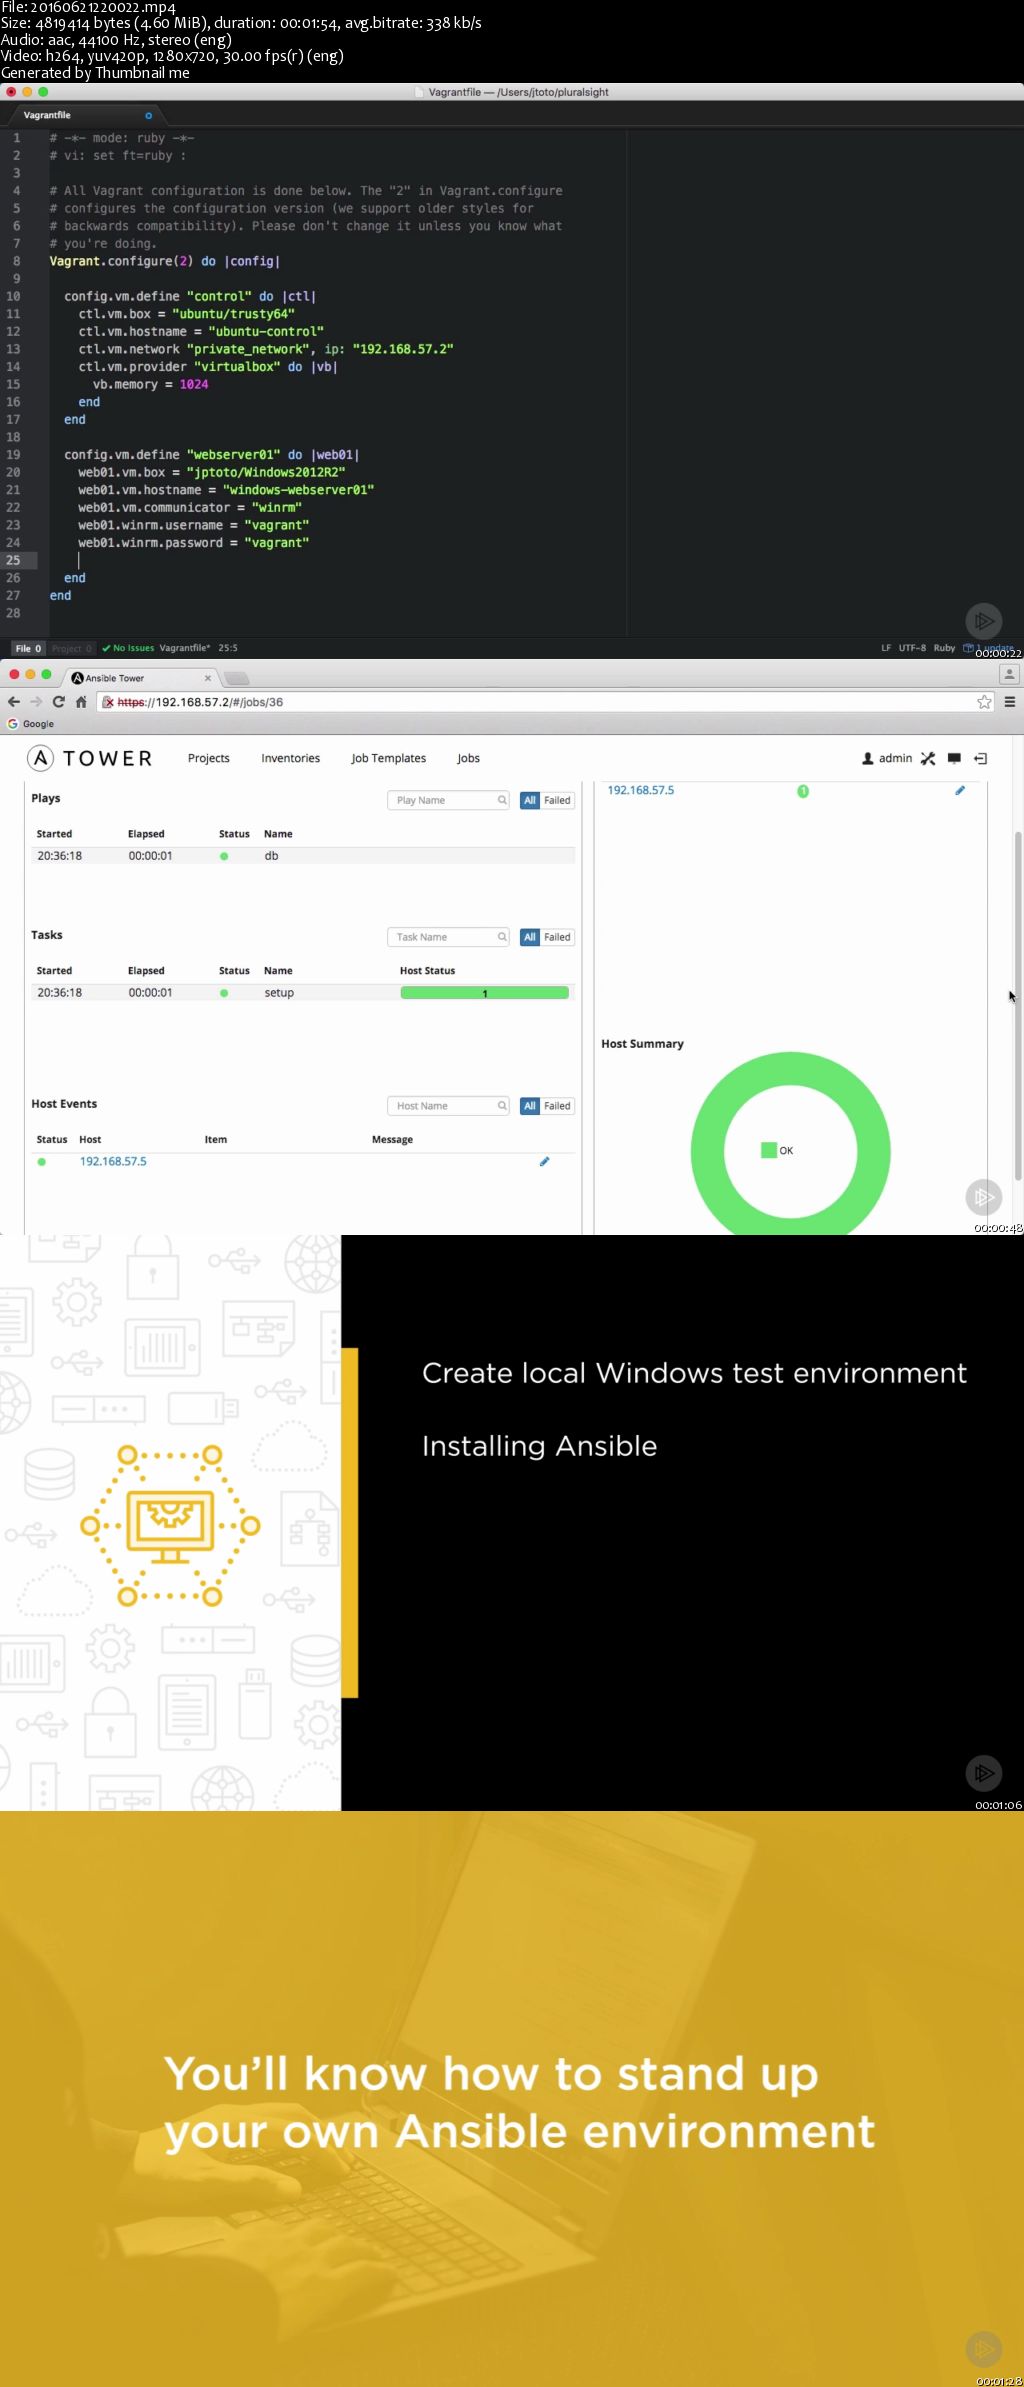Click the admin user icon

868,759
